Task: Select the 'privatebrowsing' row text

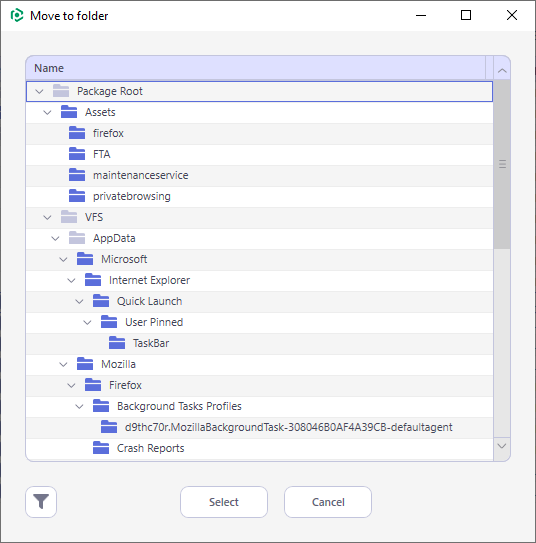Action: point(132,196)
